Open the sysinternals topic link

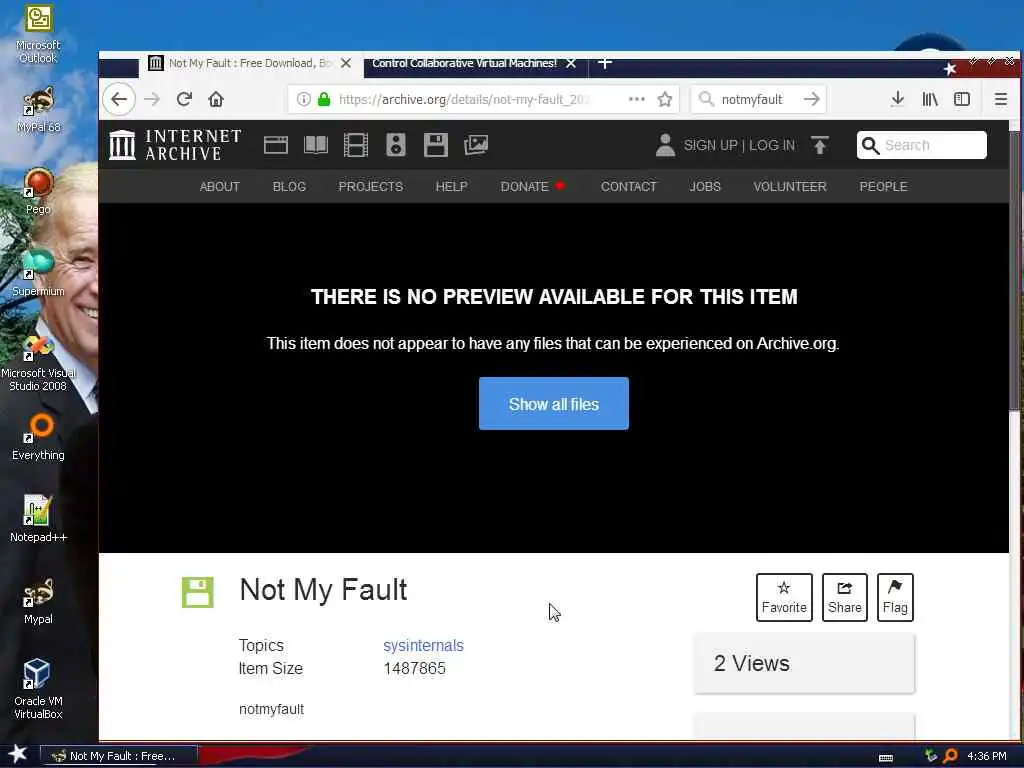pyautogui.click(x=423, y=645)
